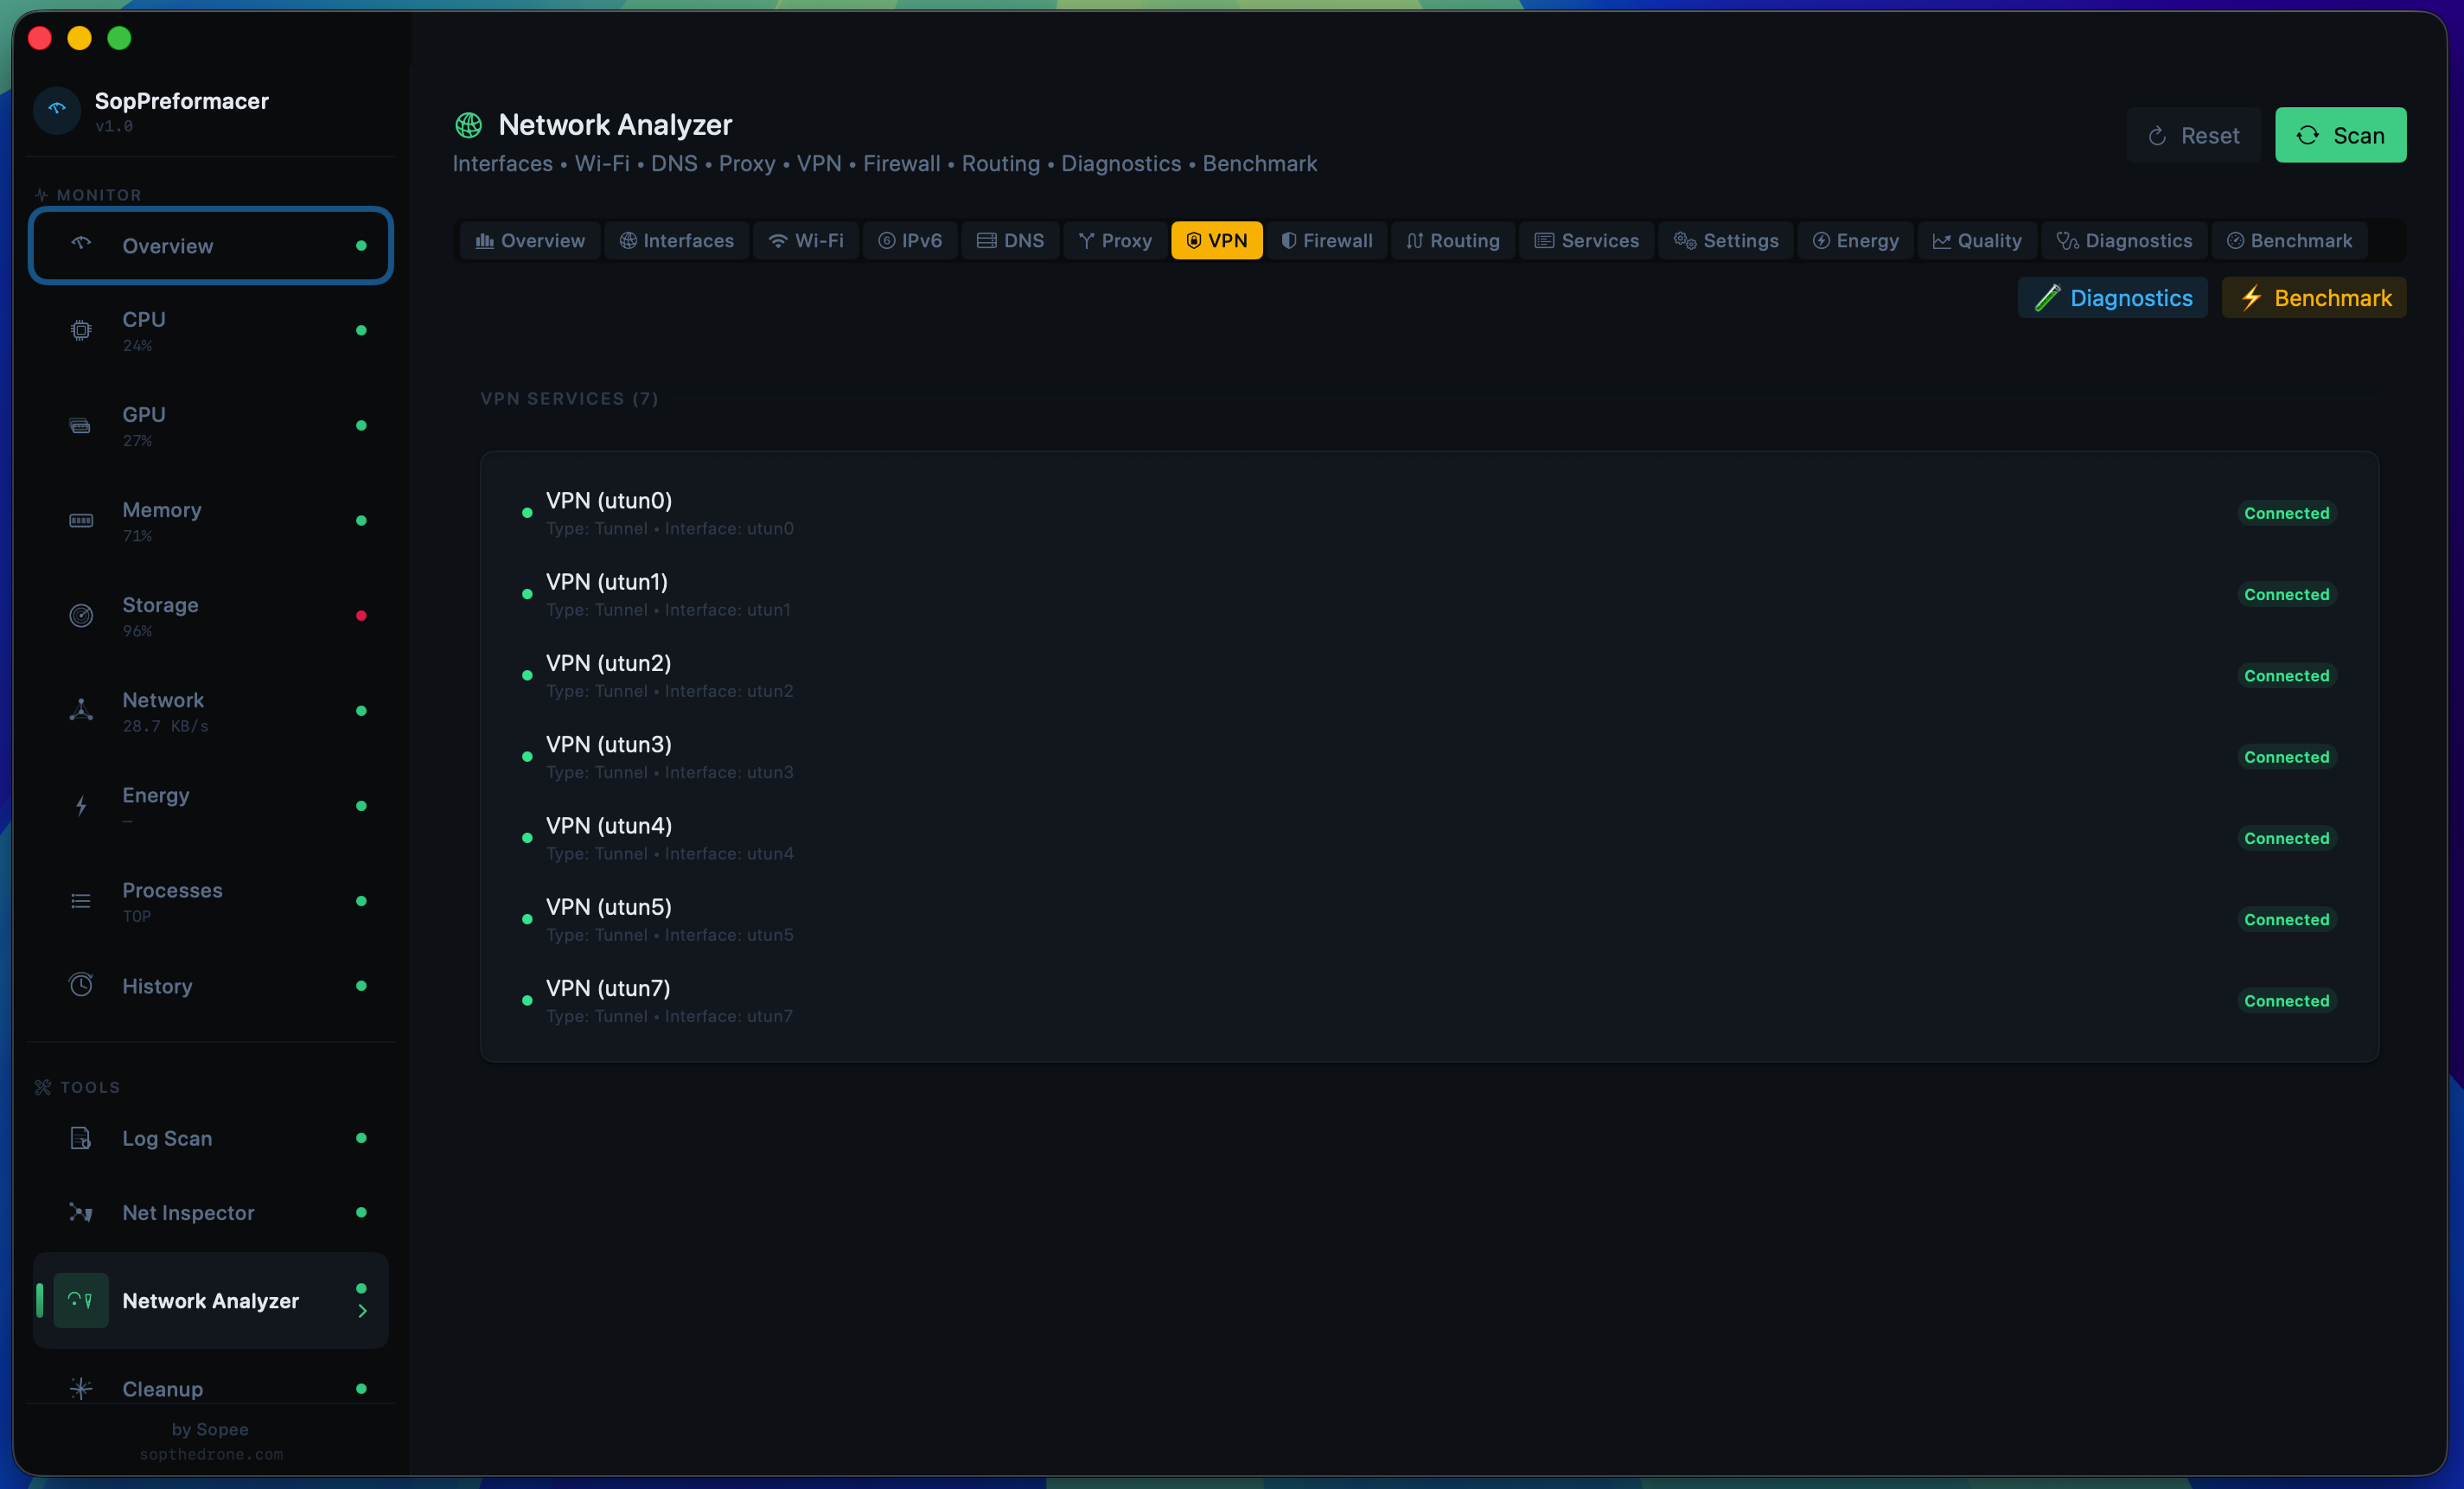
Task: Toggle the status dot next to Storage
Action: tap(361, 615)
